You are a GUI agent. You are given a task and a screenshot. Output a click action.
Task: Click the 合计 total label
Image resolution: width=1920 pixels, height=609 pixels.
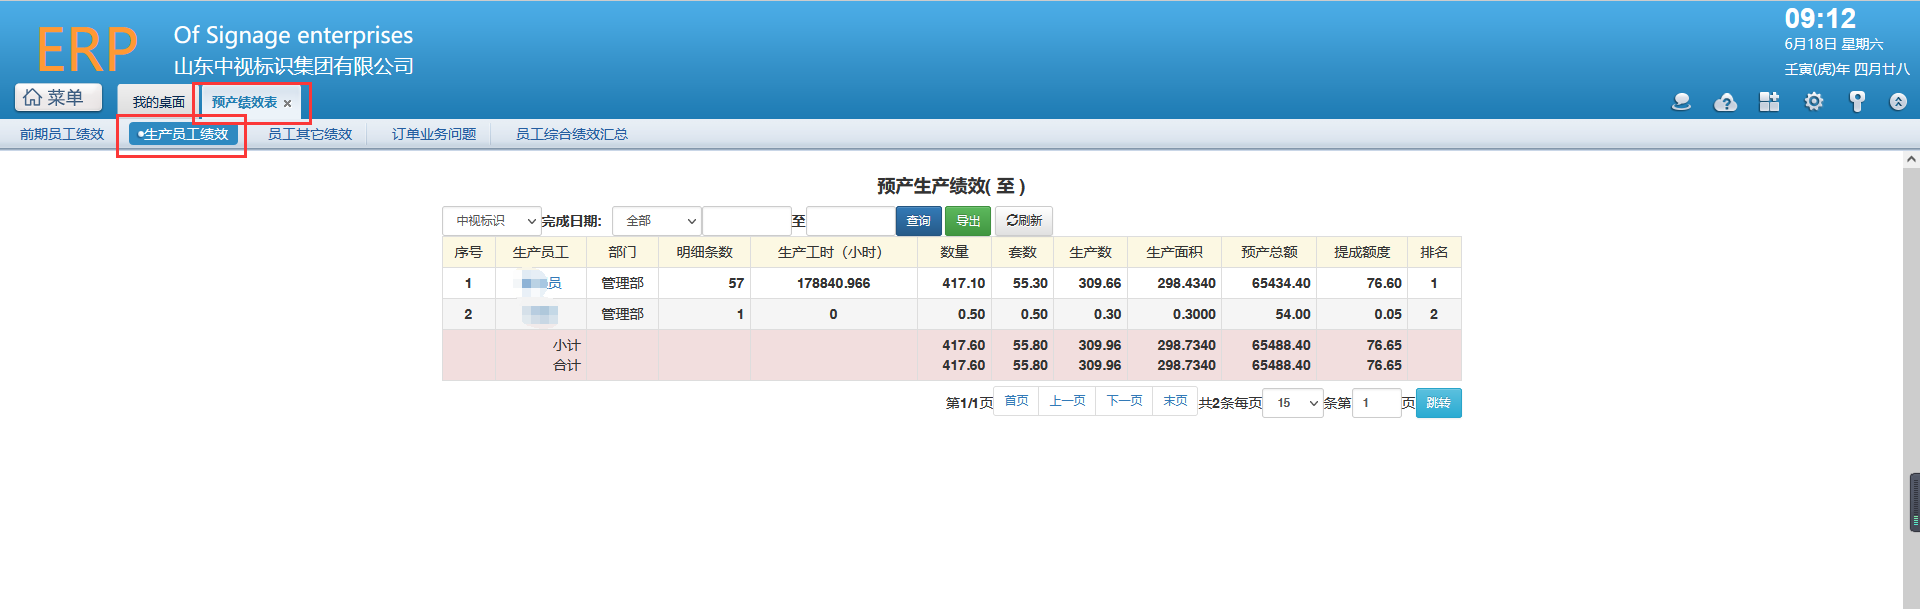click(566, 365)
